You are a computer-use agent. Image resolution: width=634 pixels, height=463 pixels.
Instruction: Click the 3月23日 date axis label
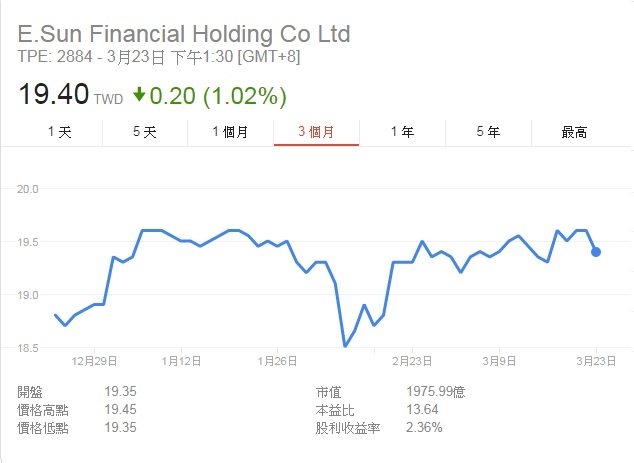coord(596,361)
